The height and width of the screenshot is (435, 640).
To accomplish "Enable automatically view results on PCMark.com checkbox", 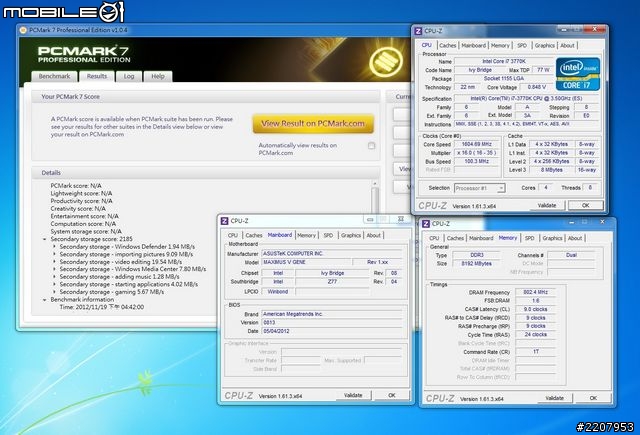I will pyautogui.click(x=371, y=146).
